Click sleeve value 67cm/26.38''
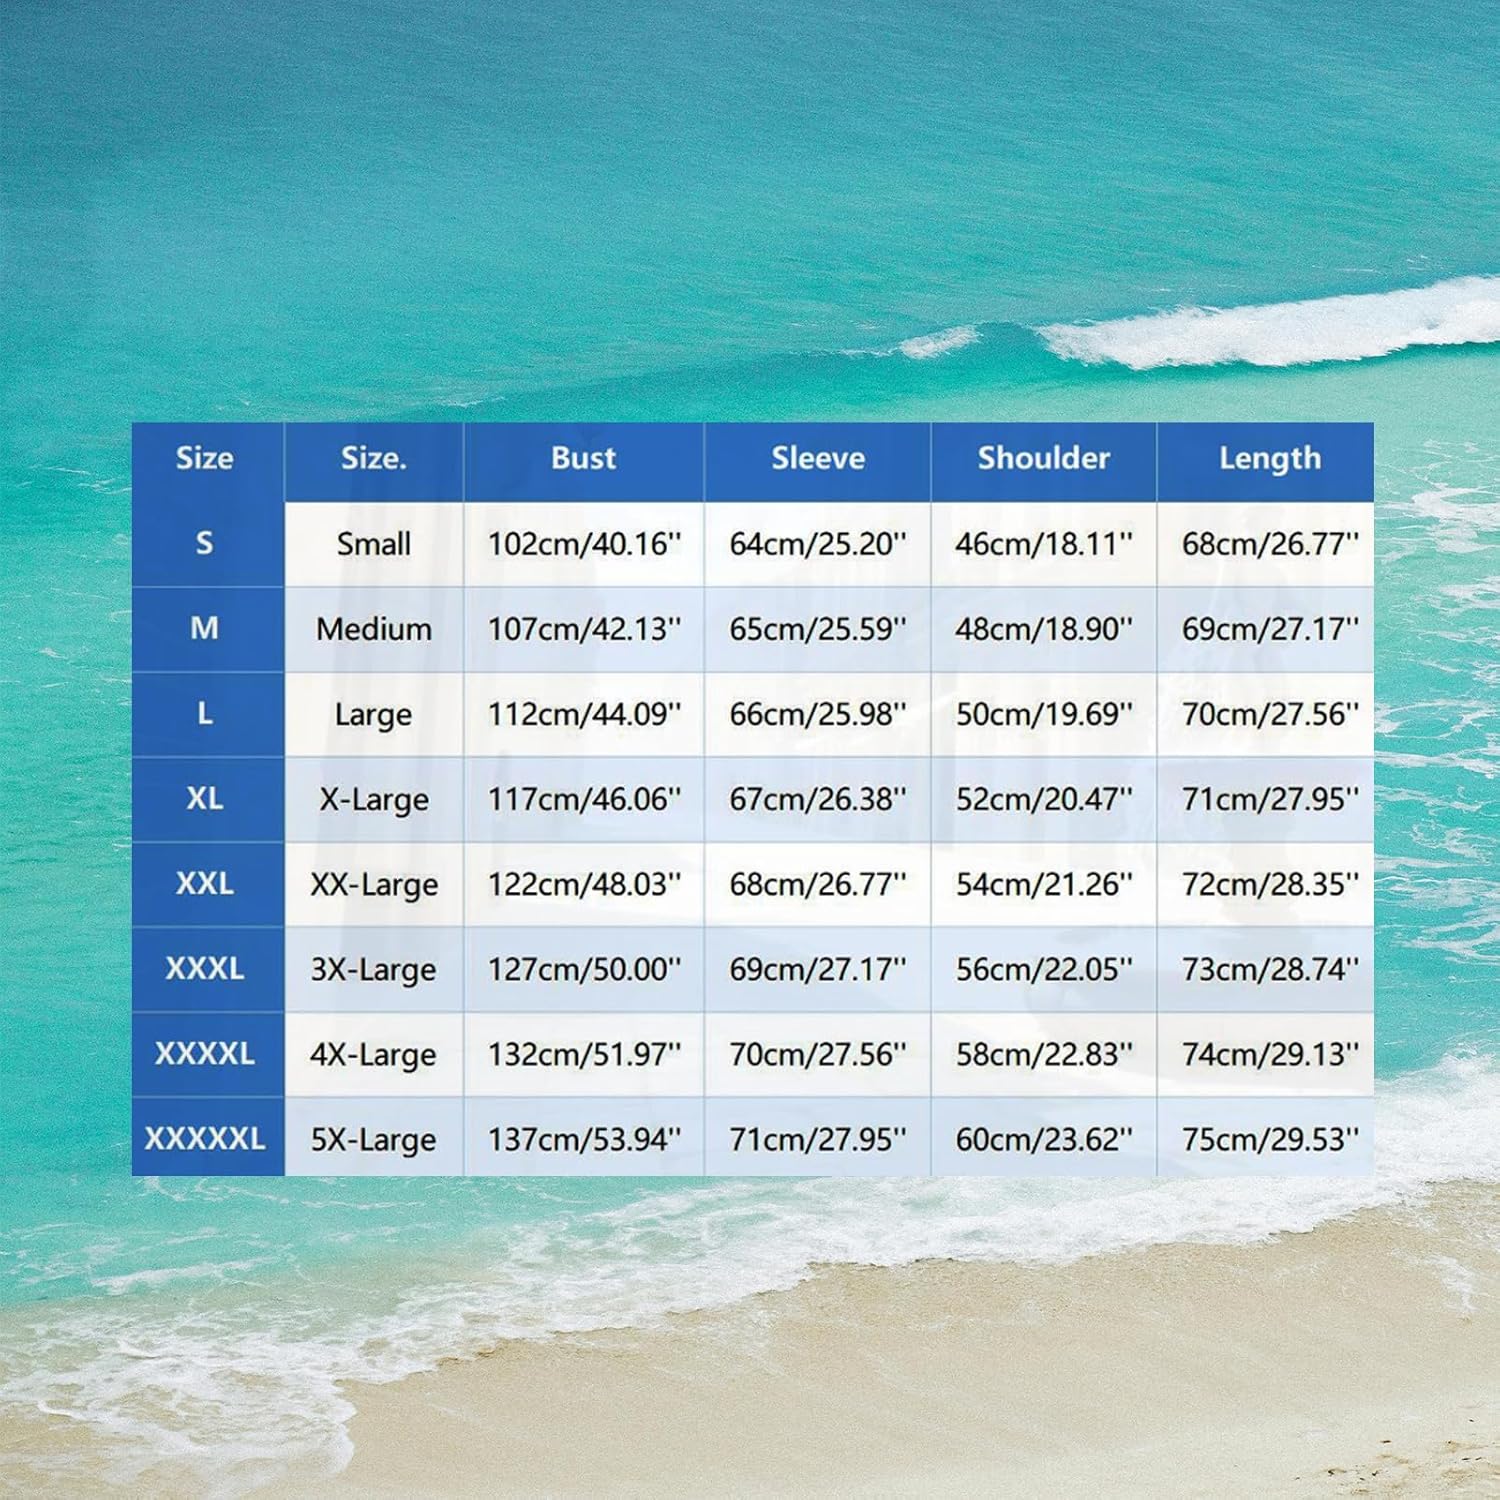 coord(818,799)
